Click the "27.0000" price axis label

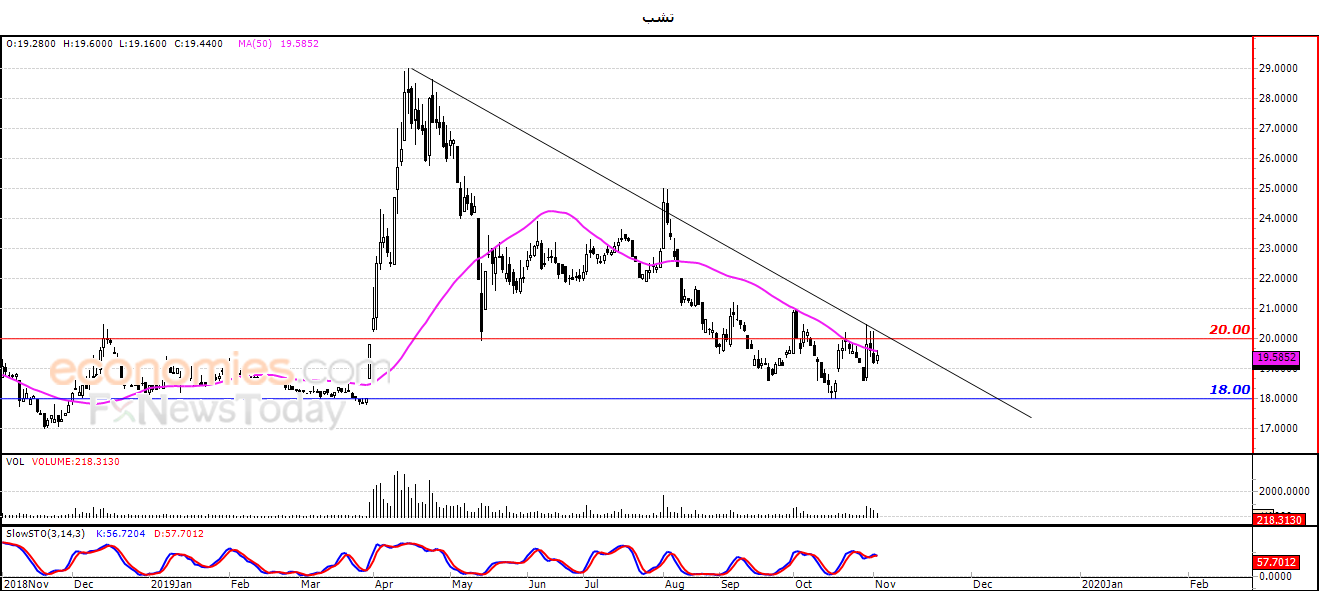click(1280, 129)
